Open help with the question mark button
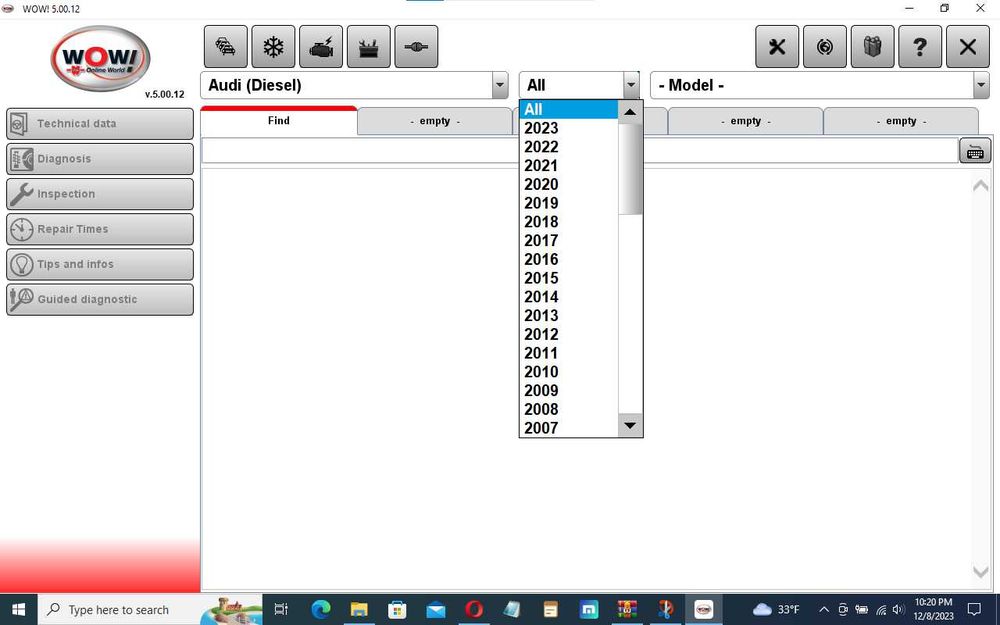Viewport: 1000px width, 625px height. [920, 47]
